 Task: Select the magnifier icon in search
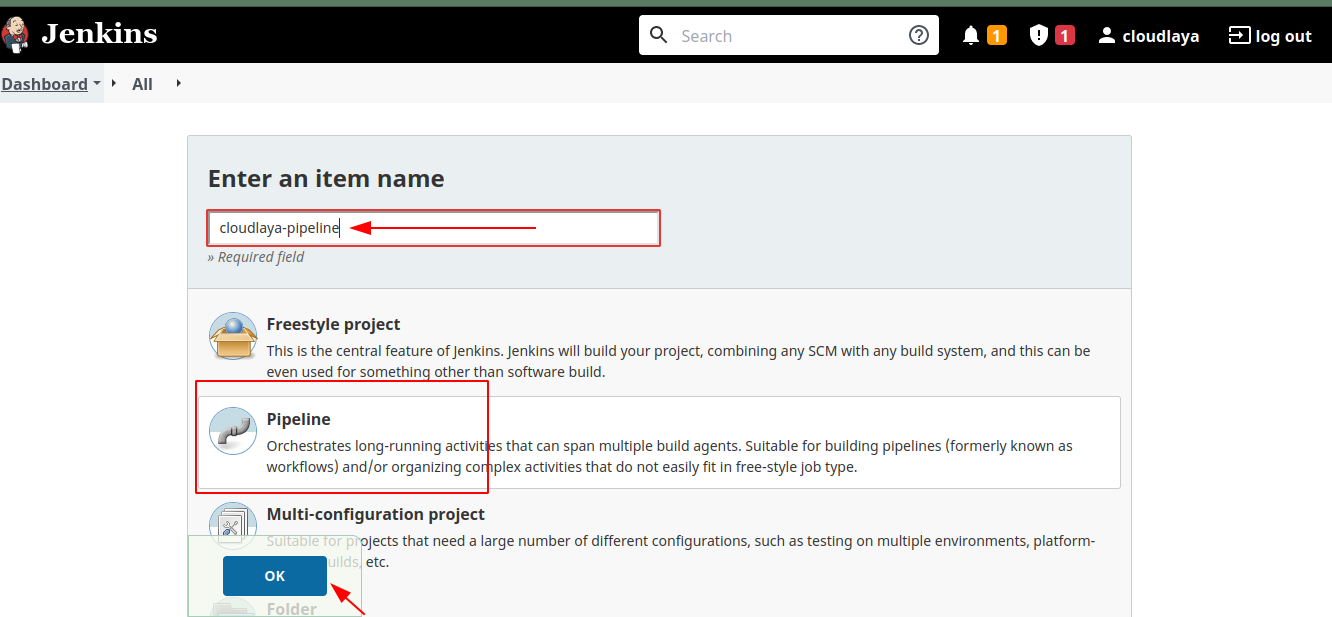click(x=658, y=35)
